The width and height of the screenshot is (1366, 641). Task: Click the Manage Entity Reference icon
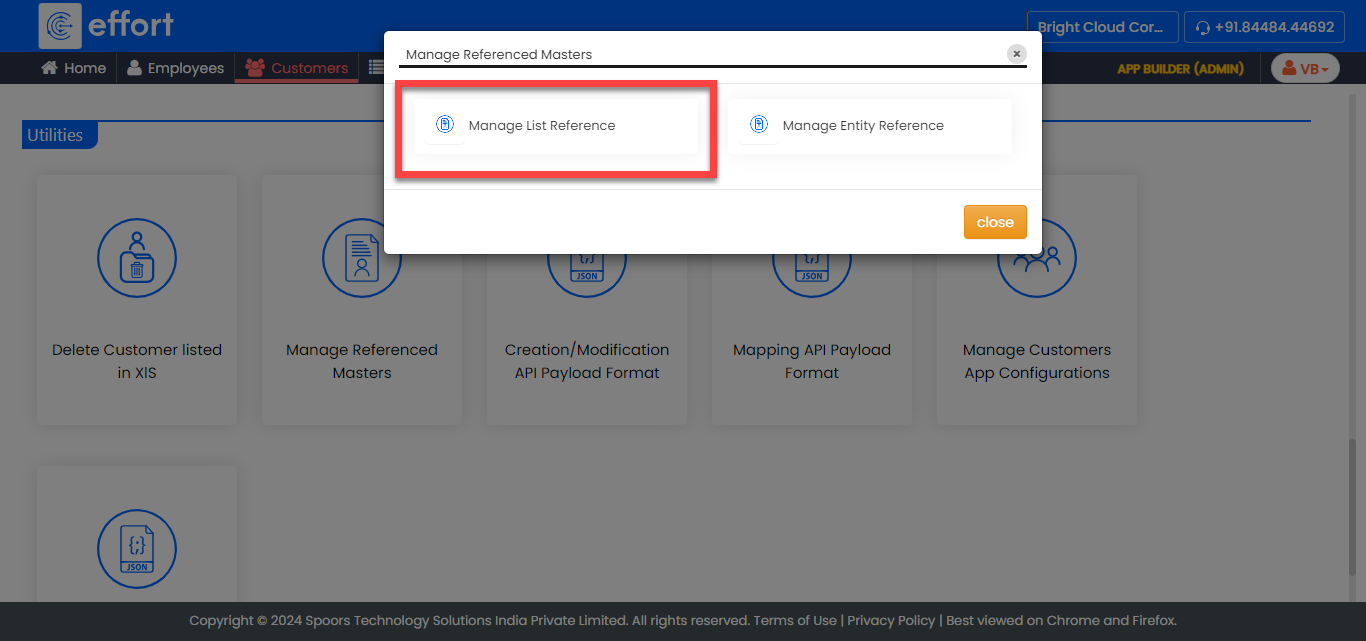[759, 125]
